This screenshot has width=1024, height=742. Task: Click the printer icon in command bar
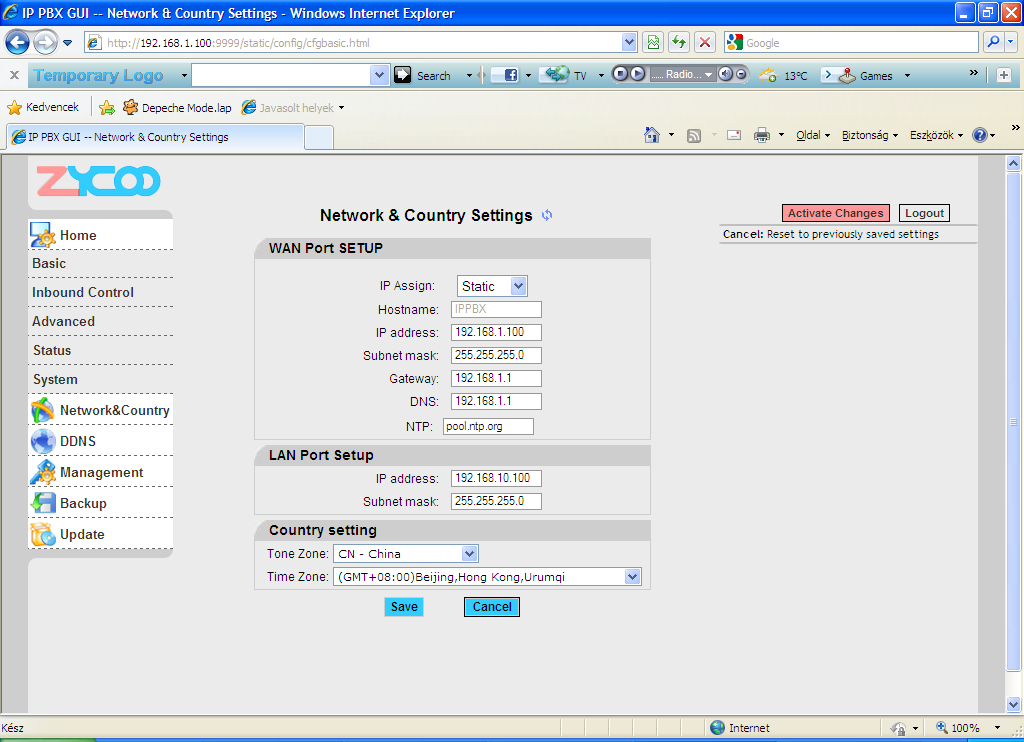pos(761,135)
